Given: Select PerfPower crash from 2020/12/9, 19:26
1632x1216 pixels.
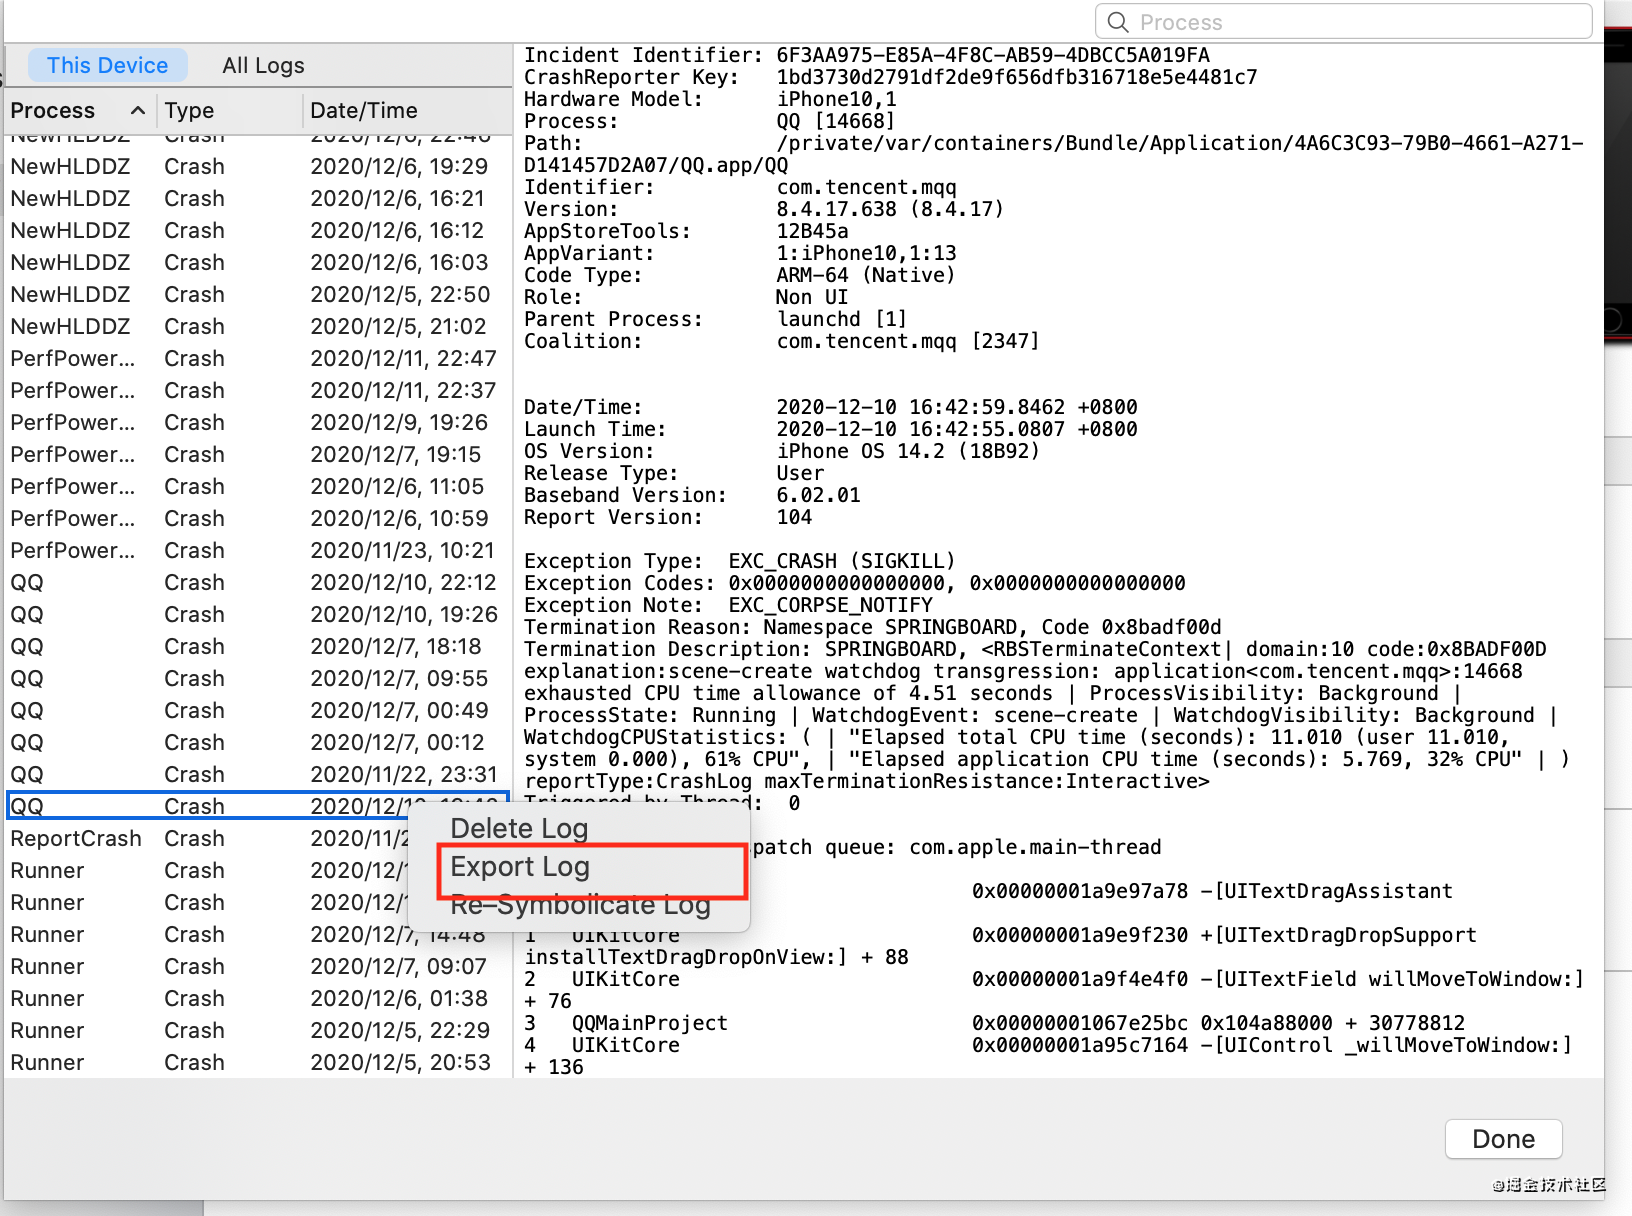Looking at the screenshot, I should click(258, 422).
